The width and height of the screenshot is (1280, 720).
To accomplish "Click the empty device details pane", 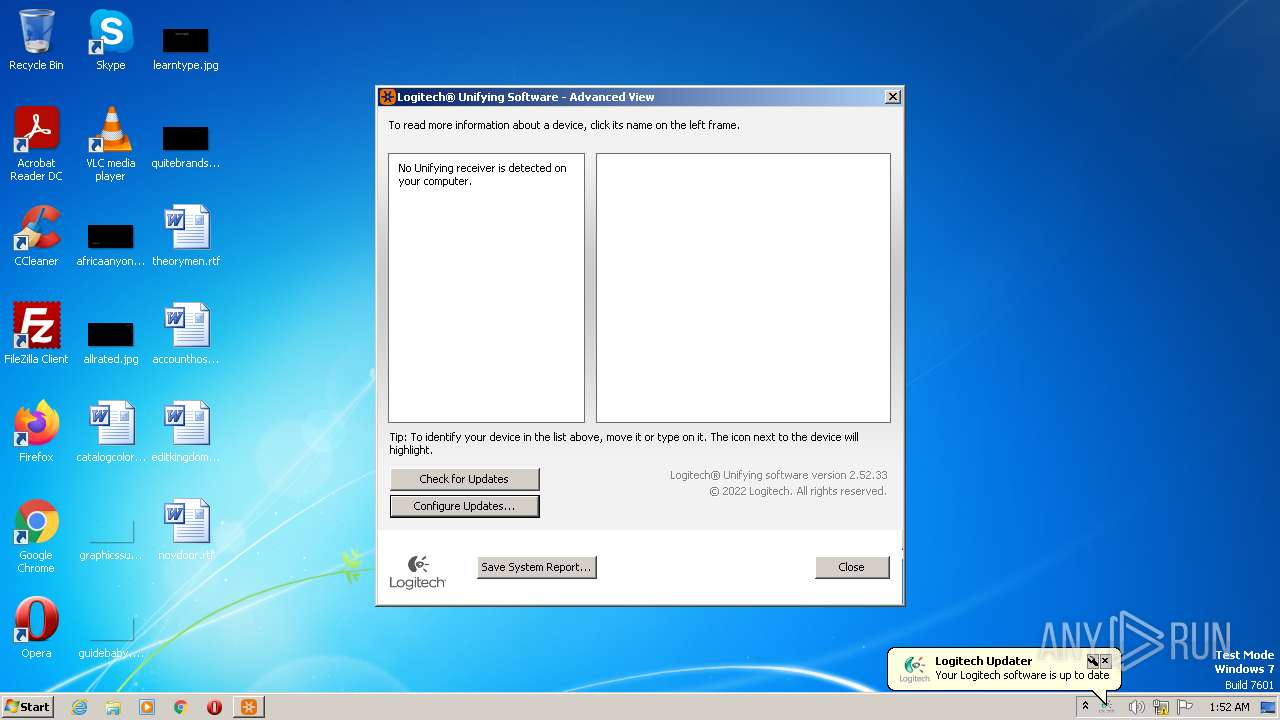I will pyautogui.click(x=743, y=288).
